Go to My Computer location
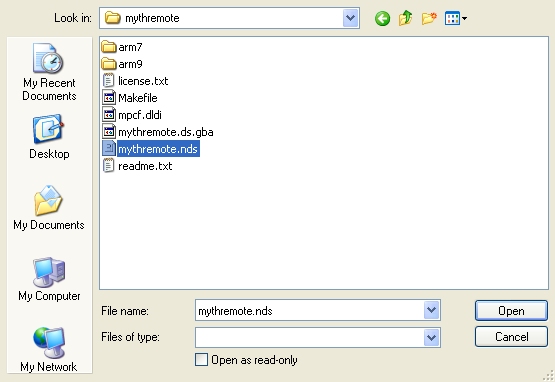Screen dimensions: 555x382 (x=49, y=279)
